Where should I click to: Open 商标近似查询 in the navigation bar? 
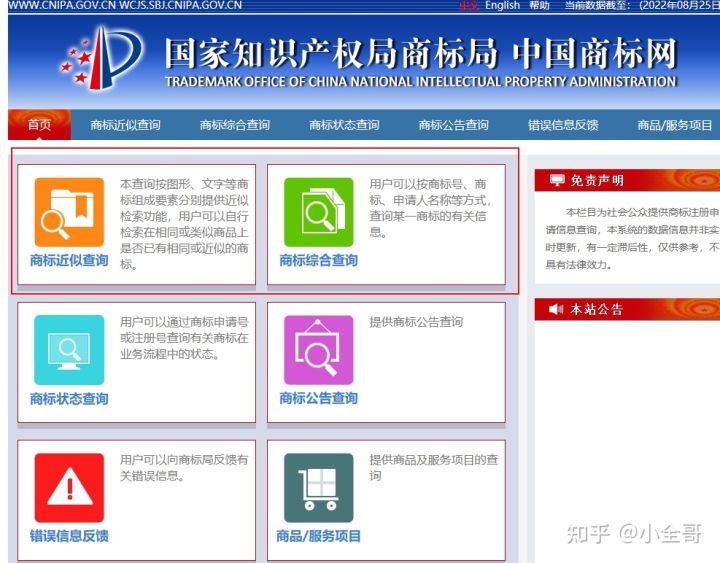125,125
